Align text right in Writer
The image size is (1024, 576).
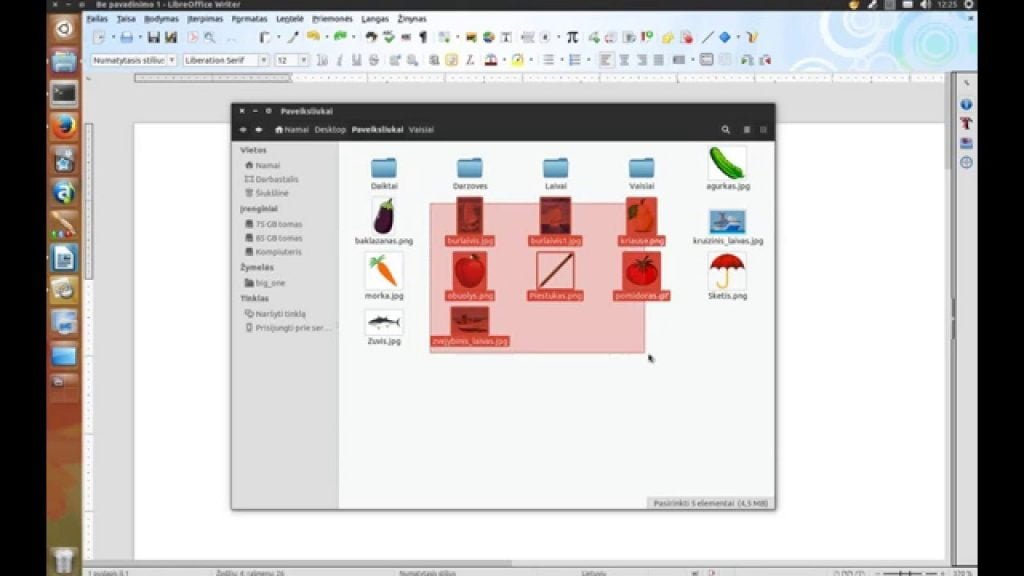tap(641, 60)
